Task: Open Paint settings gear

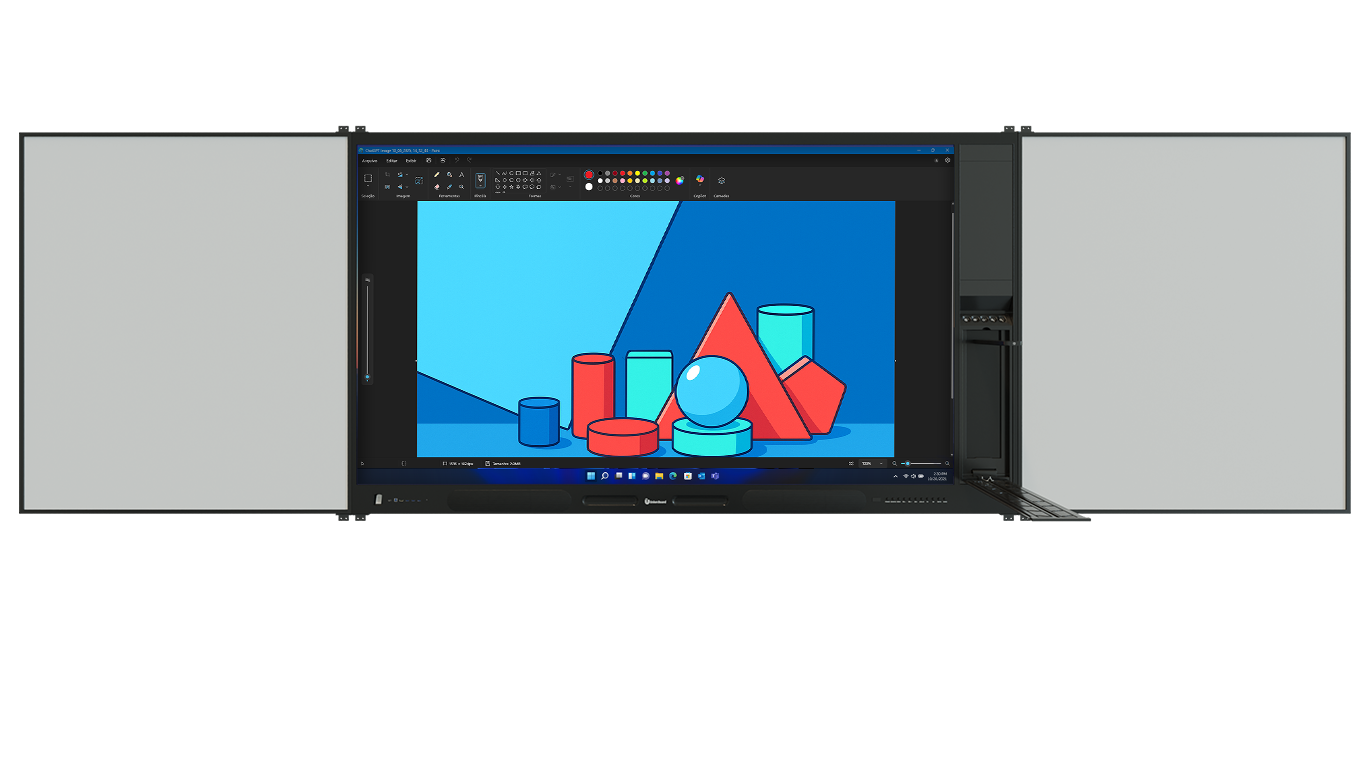Action: [948, 160]
